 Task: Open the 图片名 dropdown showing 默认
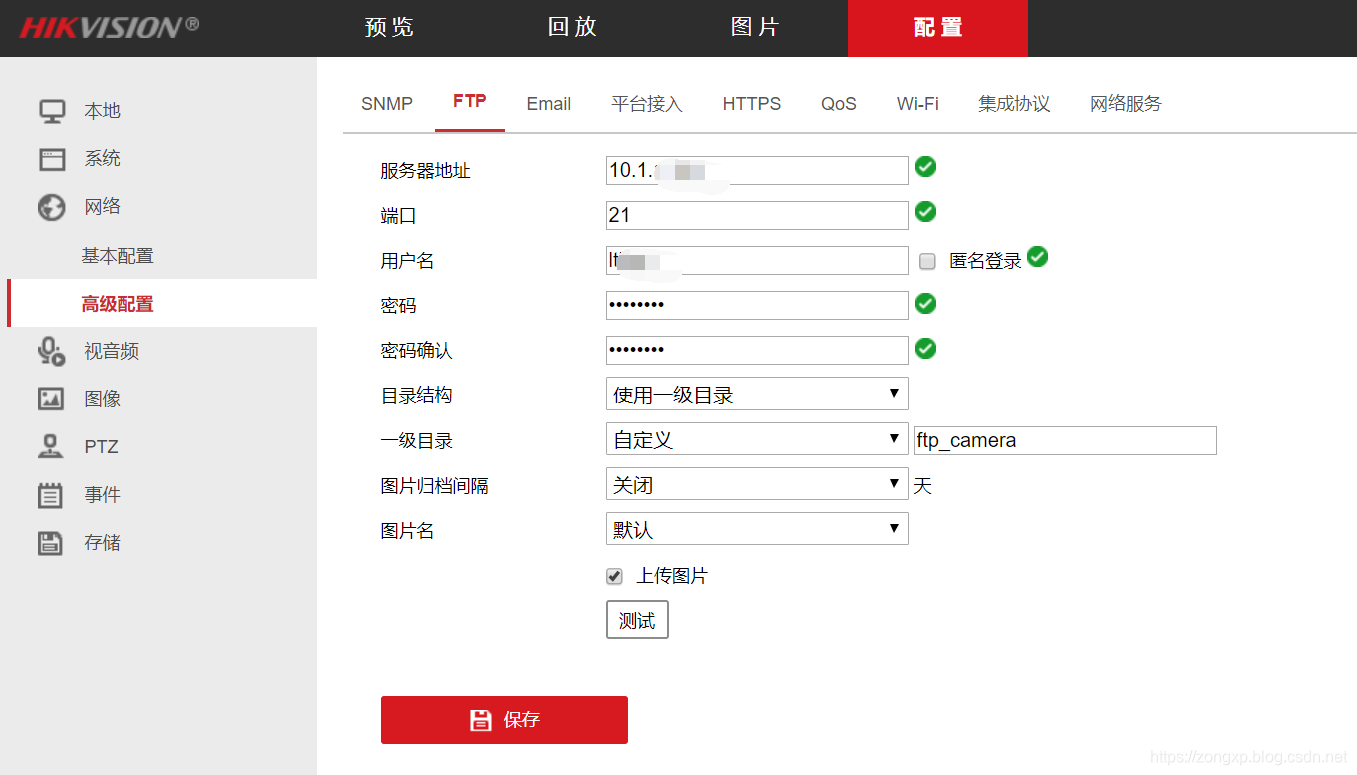757,529
